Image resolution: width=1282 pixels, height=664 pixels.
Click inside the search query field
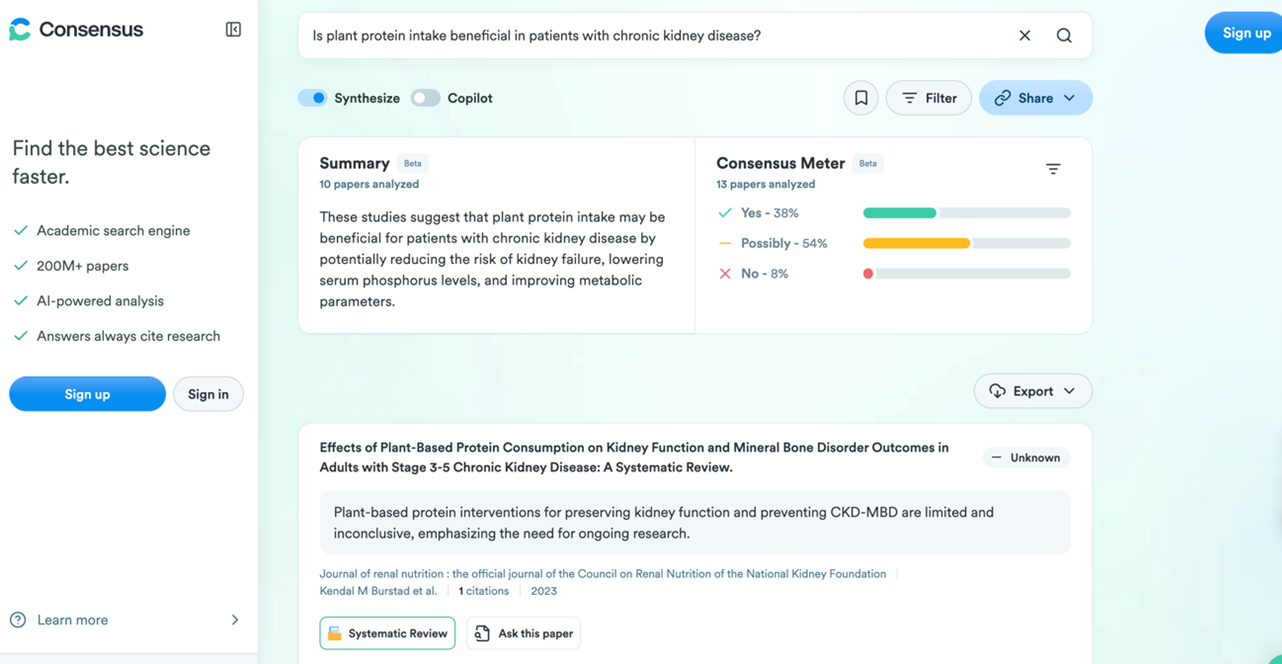(x=655, y=36)
